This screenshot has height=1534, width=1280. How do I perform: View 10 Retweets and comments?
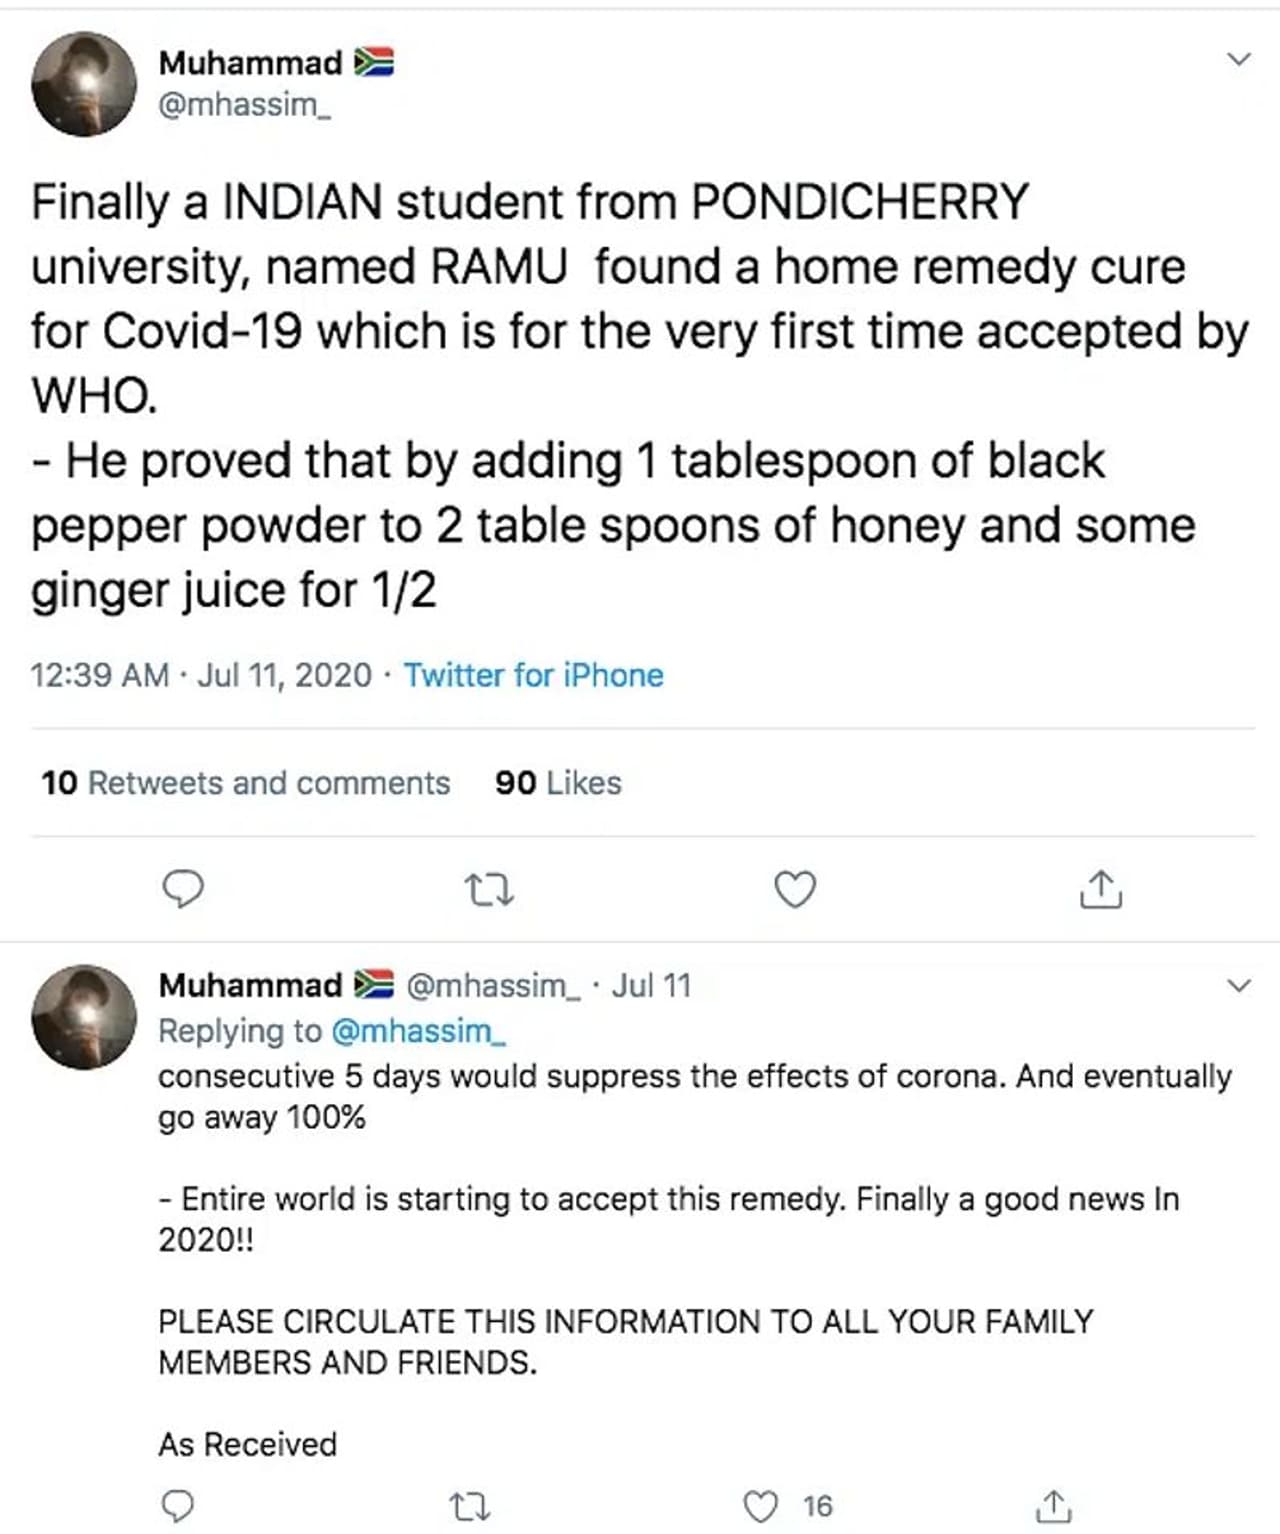click(245, 783)
